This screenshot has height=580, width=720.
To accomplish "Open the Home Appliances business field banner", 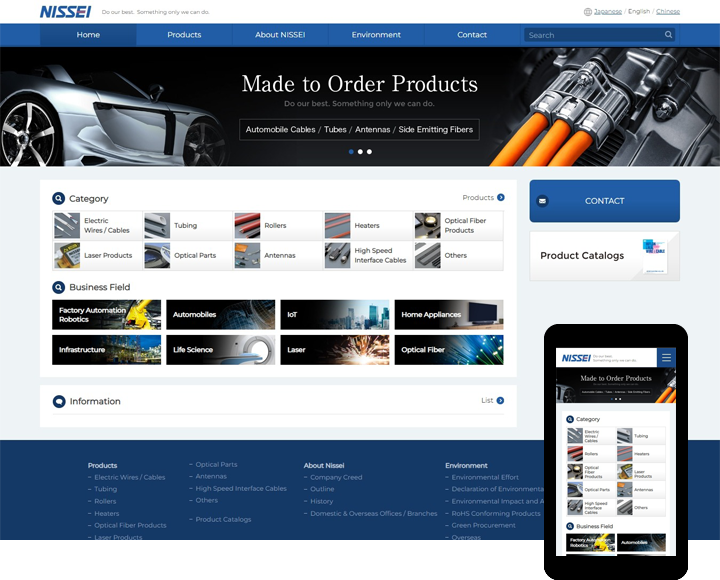I will [449, 315].
